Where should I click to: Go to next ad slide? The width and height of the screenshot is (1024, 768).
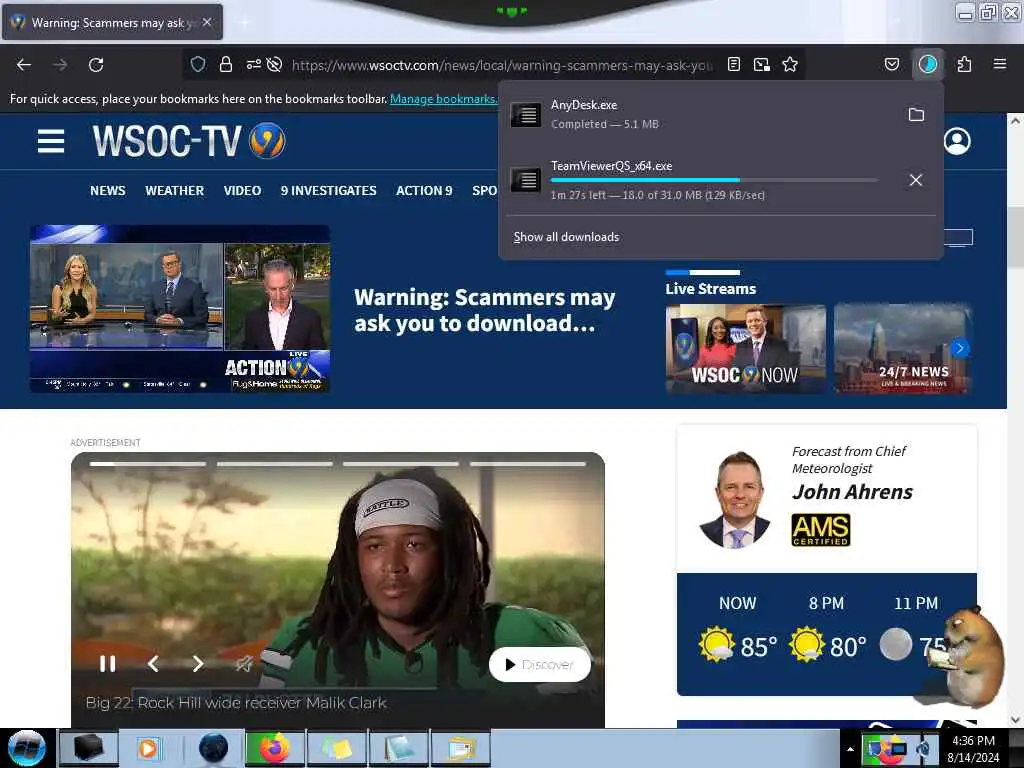tap(198, 664)
